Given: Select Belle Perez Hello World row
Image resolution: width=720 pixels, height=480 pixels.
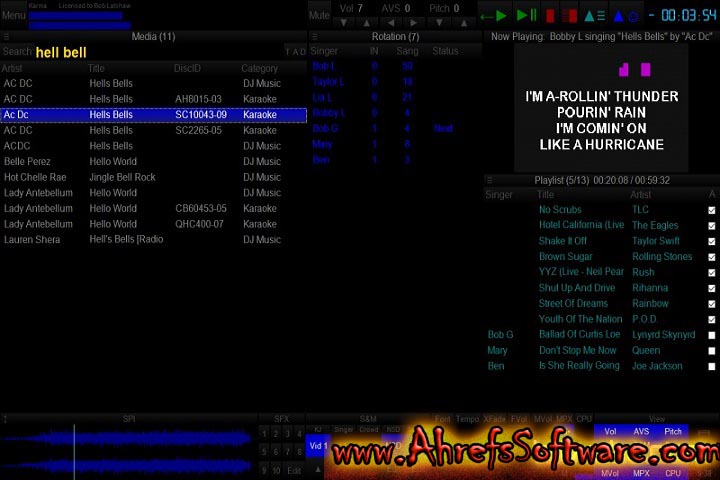Looking at the screenshot, I should click(153, 161).
